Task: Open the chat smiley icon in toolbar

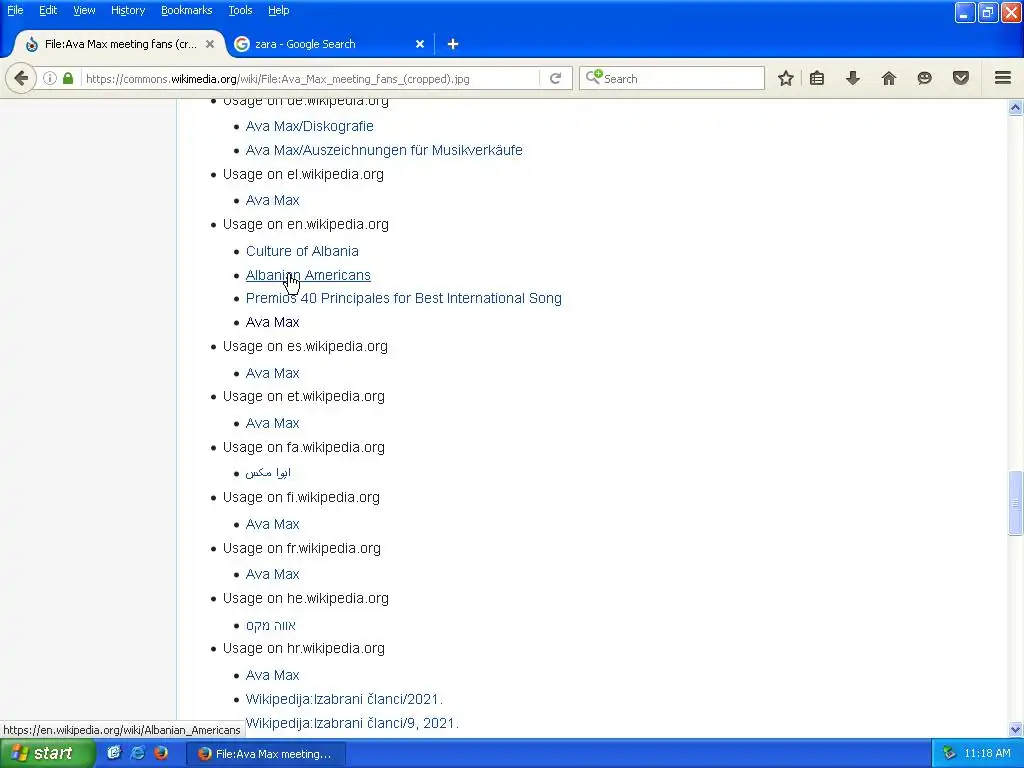Action: (924, 78)
